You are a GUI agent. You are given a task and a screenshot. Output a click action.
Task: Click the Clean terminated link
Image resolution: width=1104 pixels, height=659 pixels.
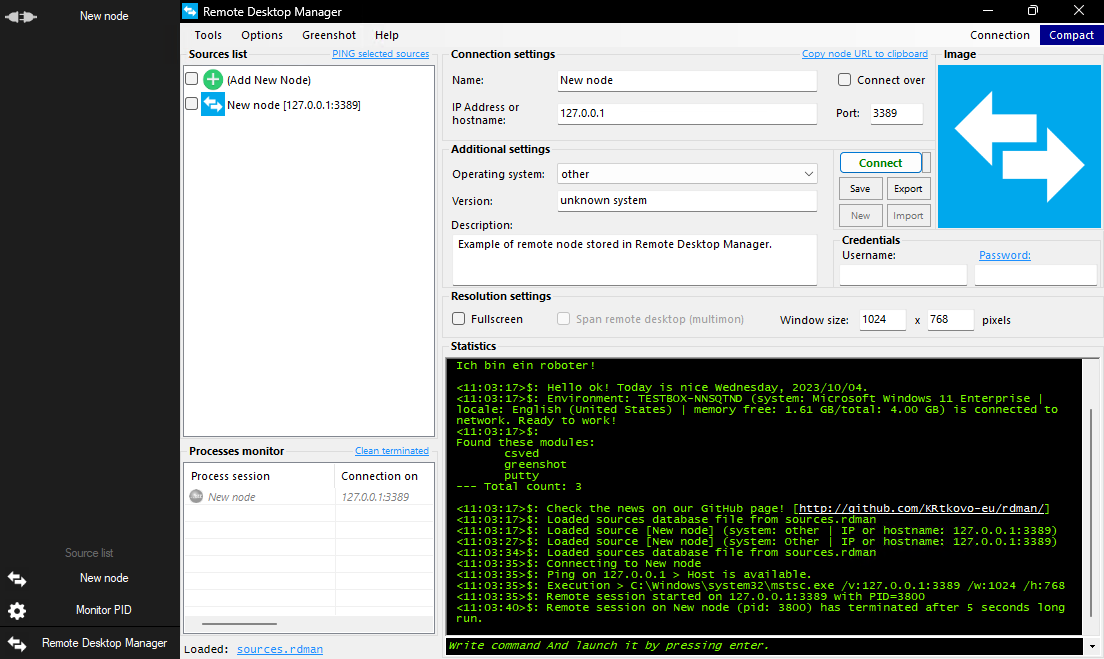click(391, 451)
